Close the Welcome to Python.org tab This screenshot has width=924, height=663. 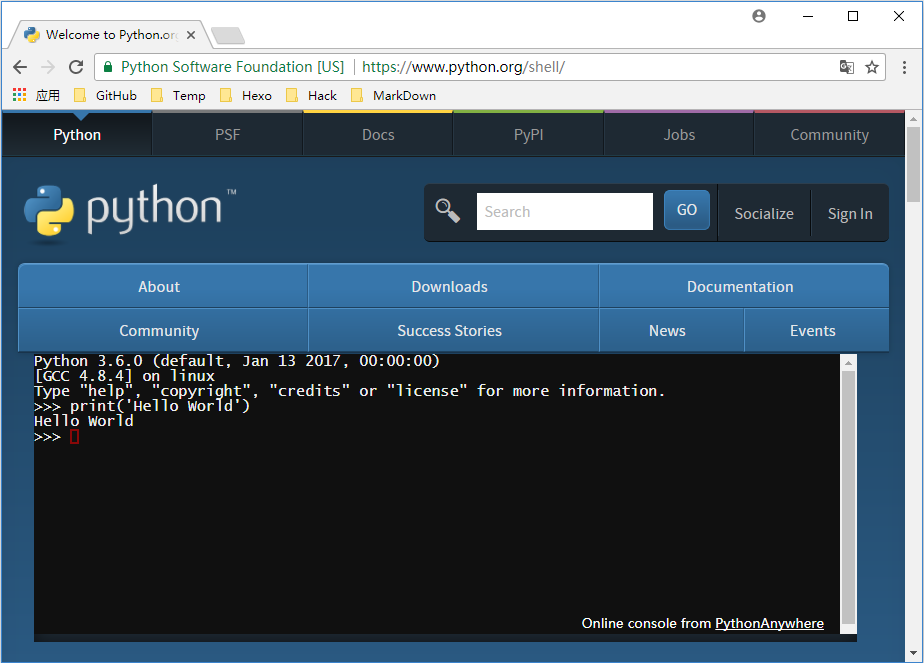191,35
